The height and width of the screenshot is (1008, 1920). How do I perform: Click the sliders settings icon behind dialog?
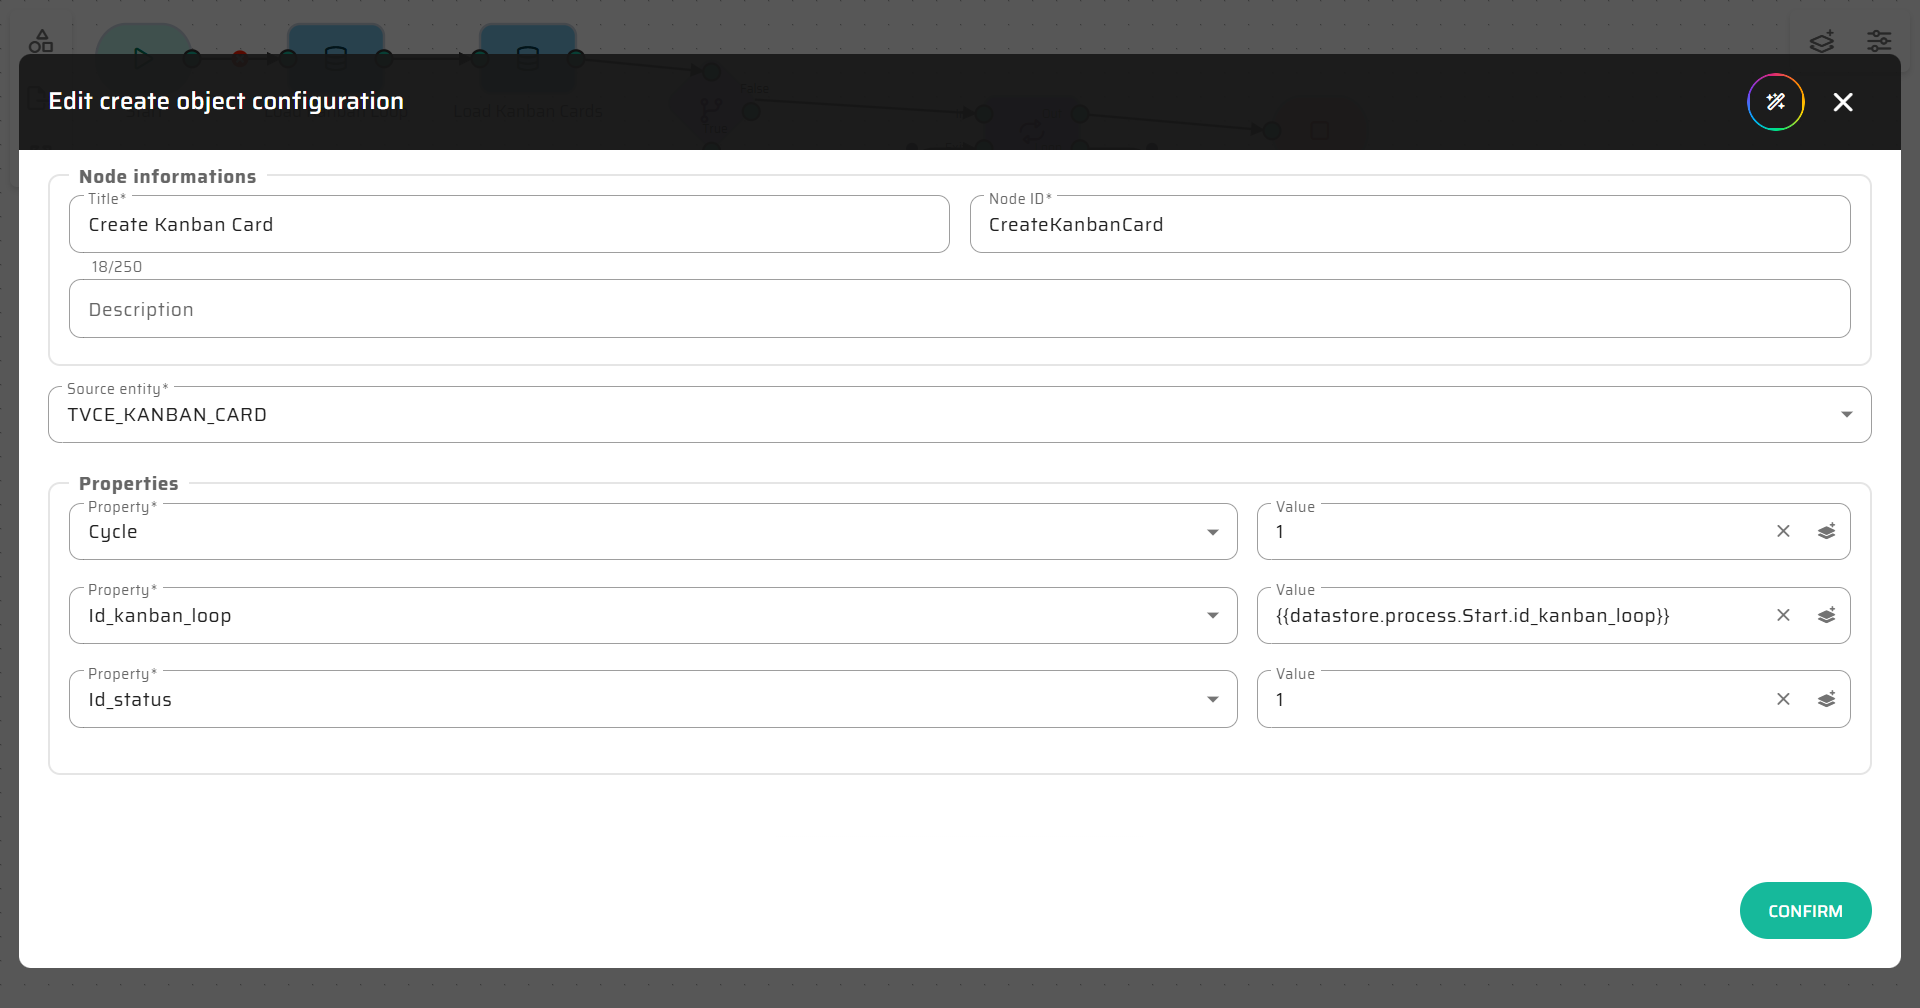[x=1878, y=41]
